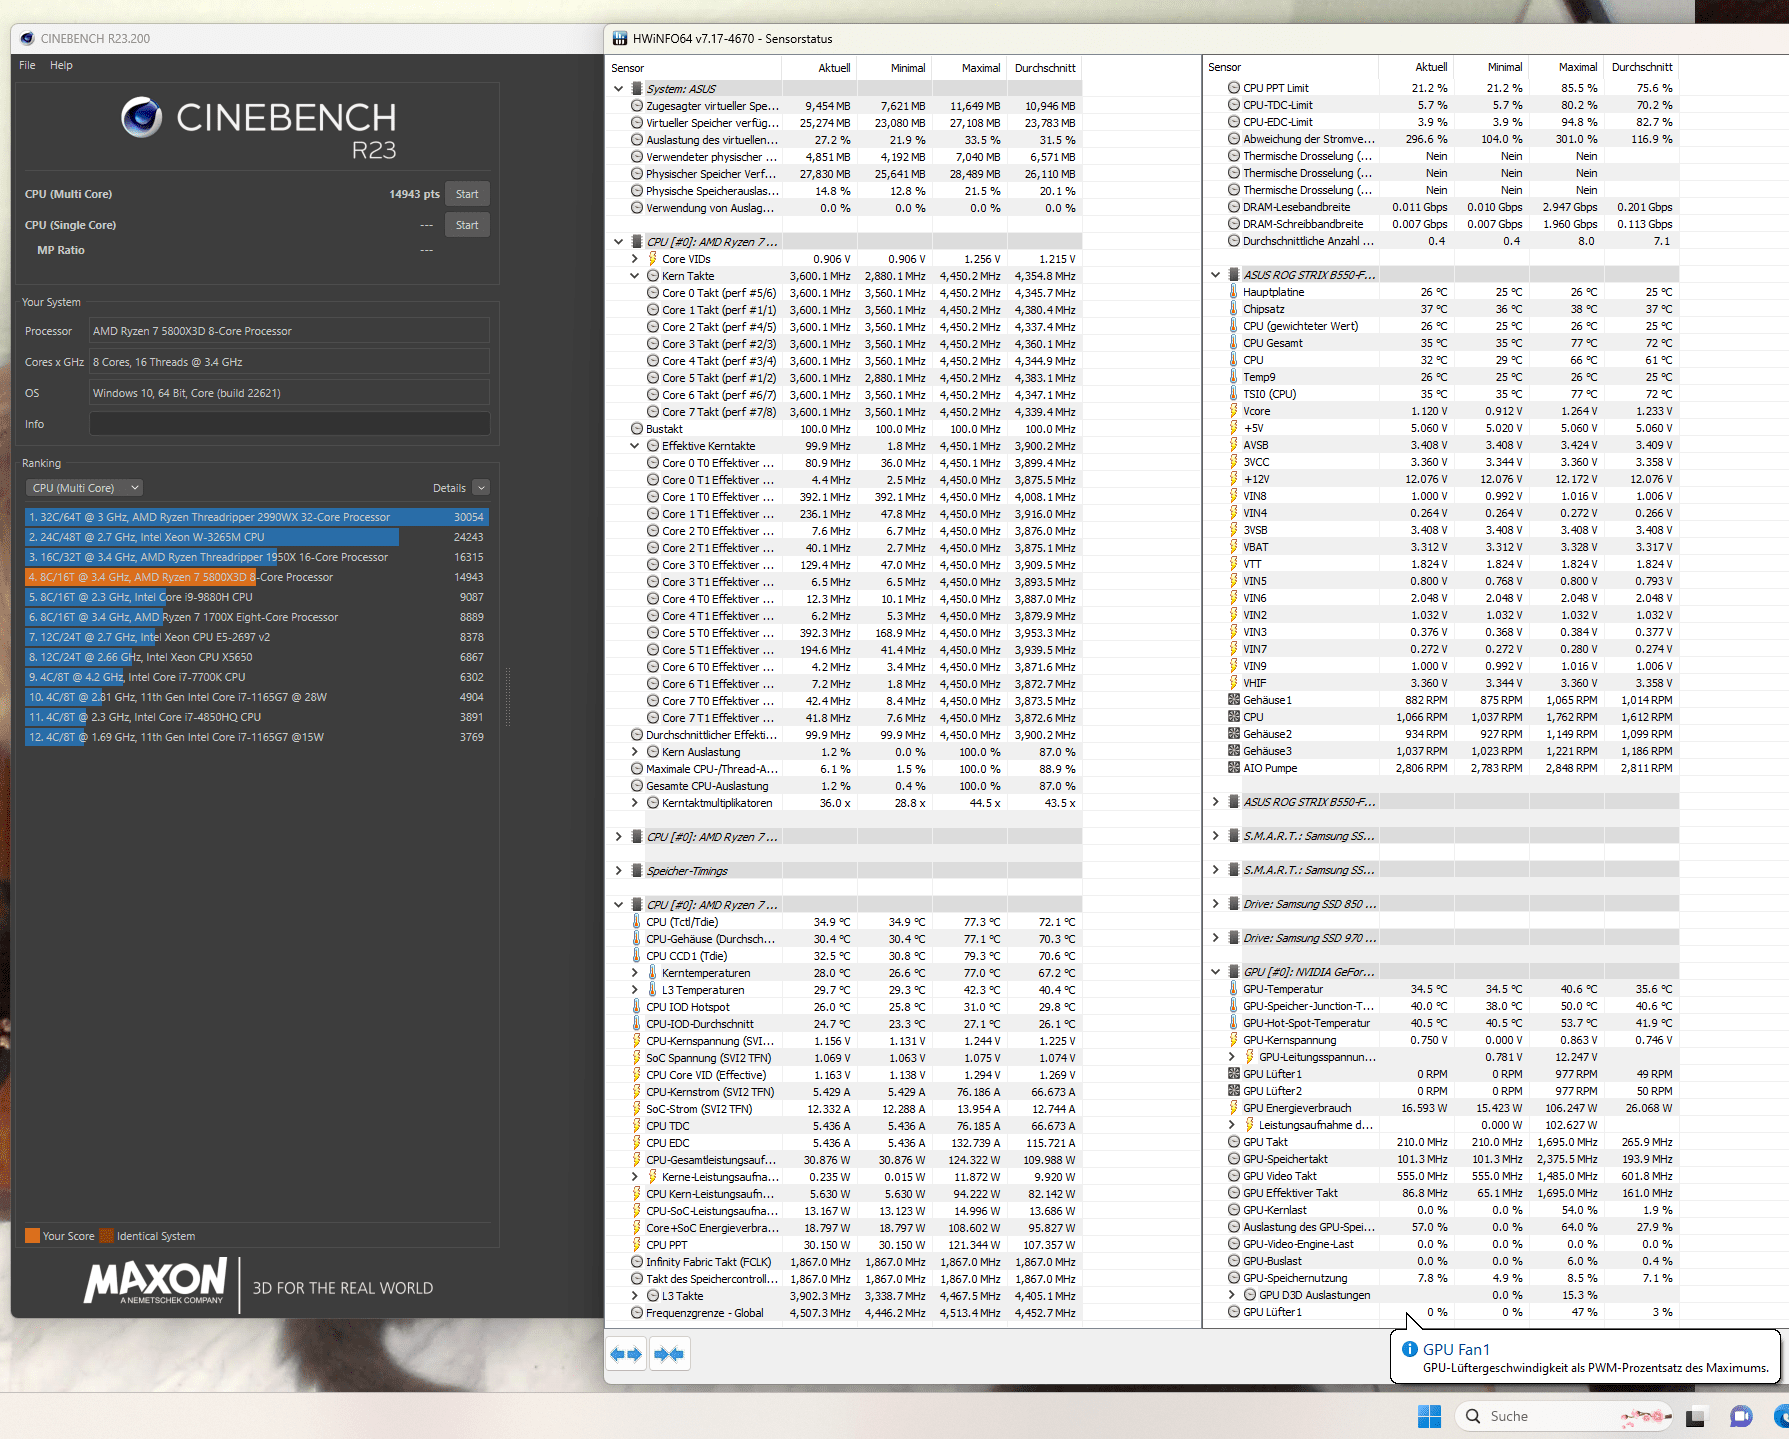
Task: Open Task View on the taskbar
Action: pos(1695,1416)
